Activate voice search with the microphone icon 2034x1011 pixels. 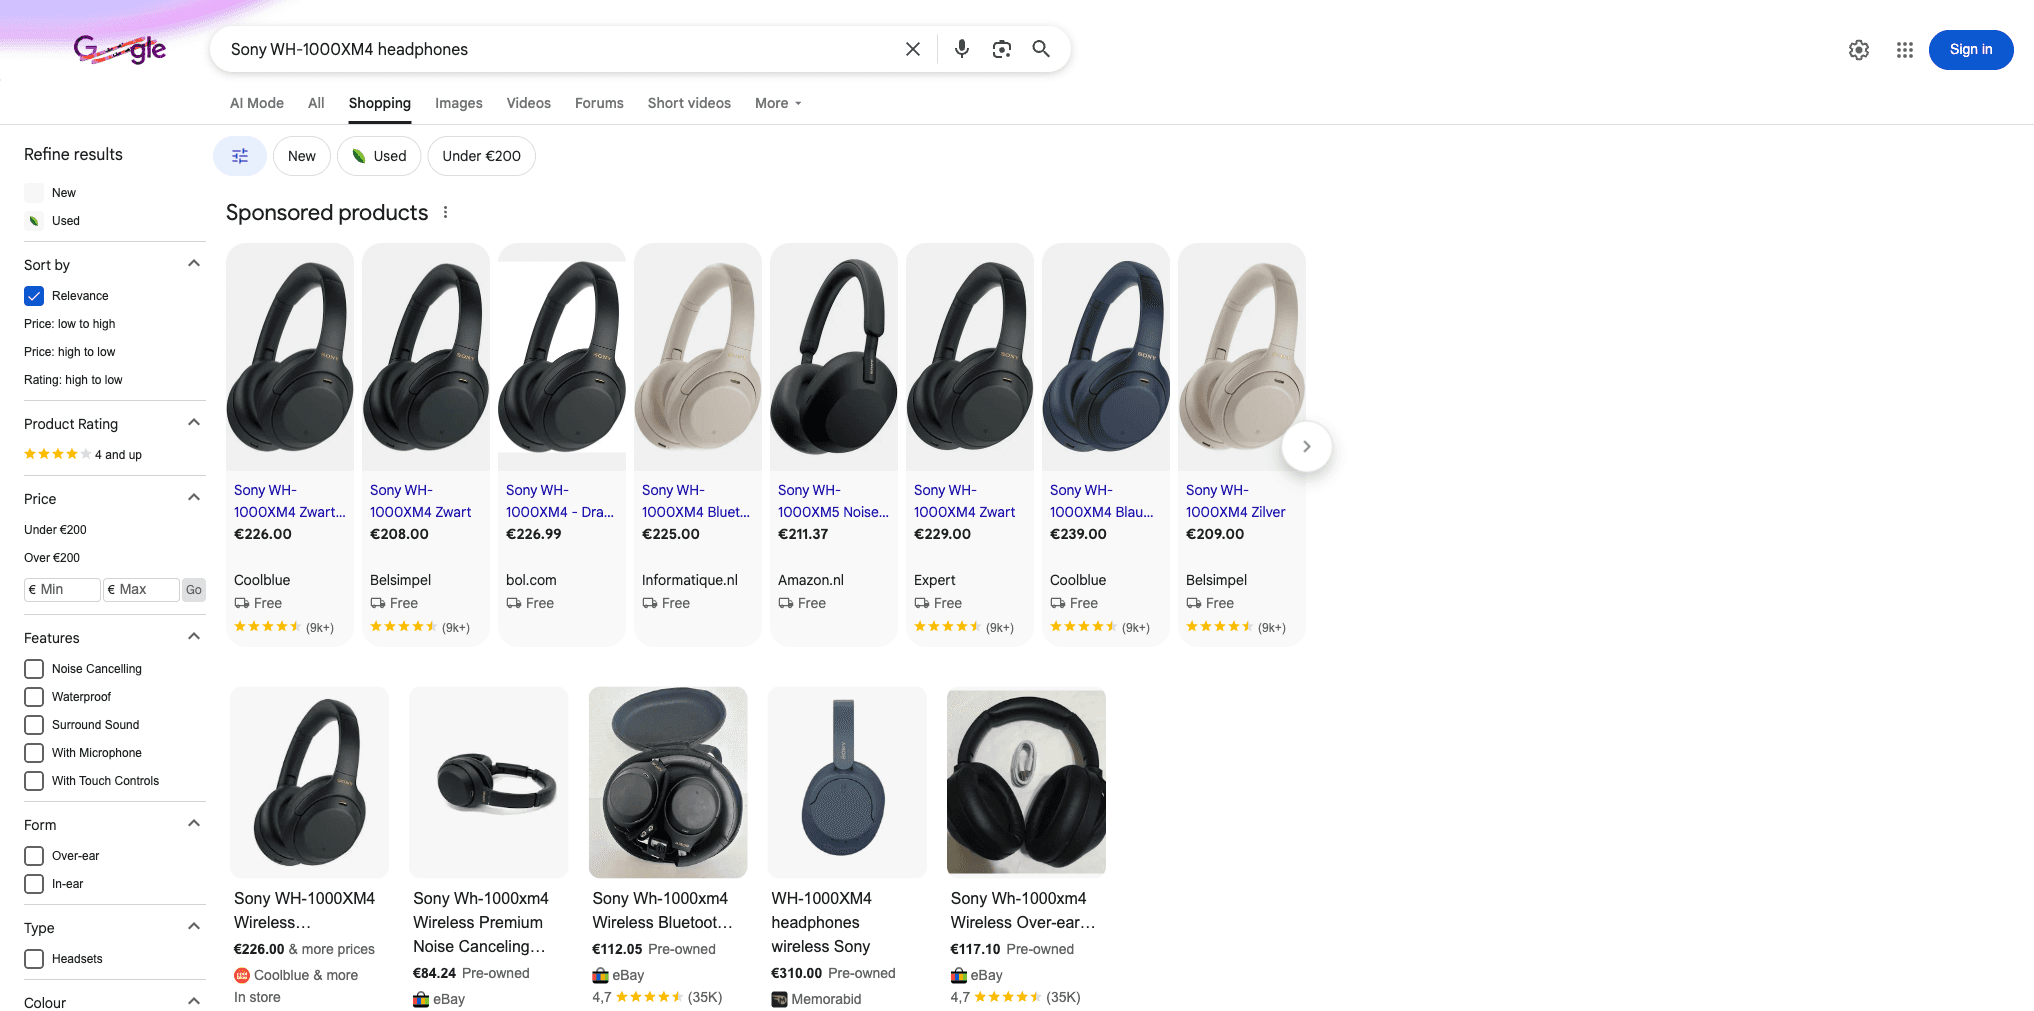point(961,48)
